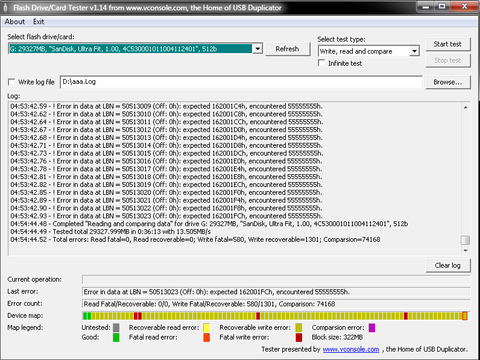Viewport: 480px width, 360px height.
Task: Click the log file path field D:\aaa.Log
Action: [x=241, y=82]
